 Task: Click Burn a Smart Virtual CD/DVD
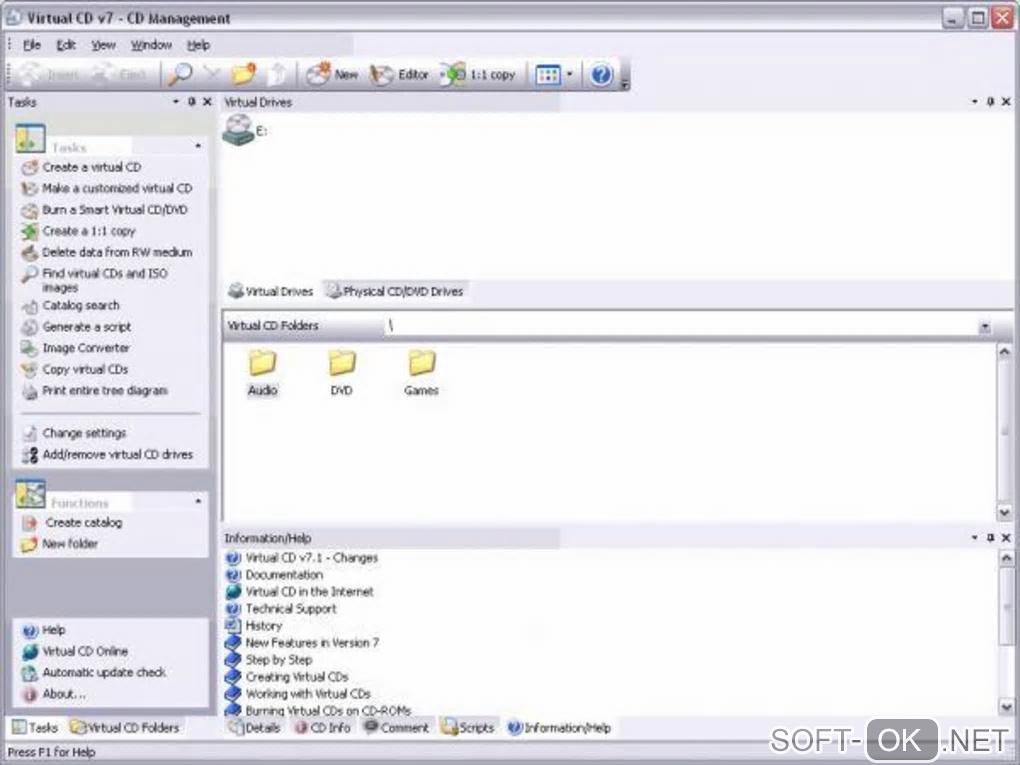[x=105, y=210]
